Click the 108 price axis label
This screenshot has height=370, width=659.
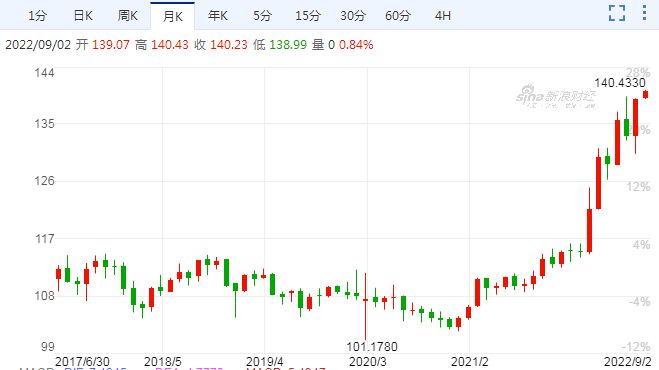tap(45, 296)
